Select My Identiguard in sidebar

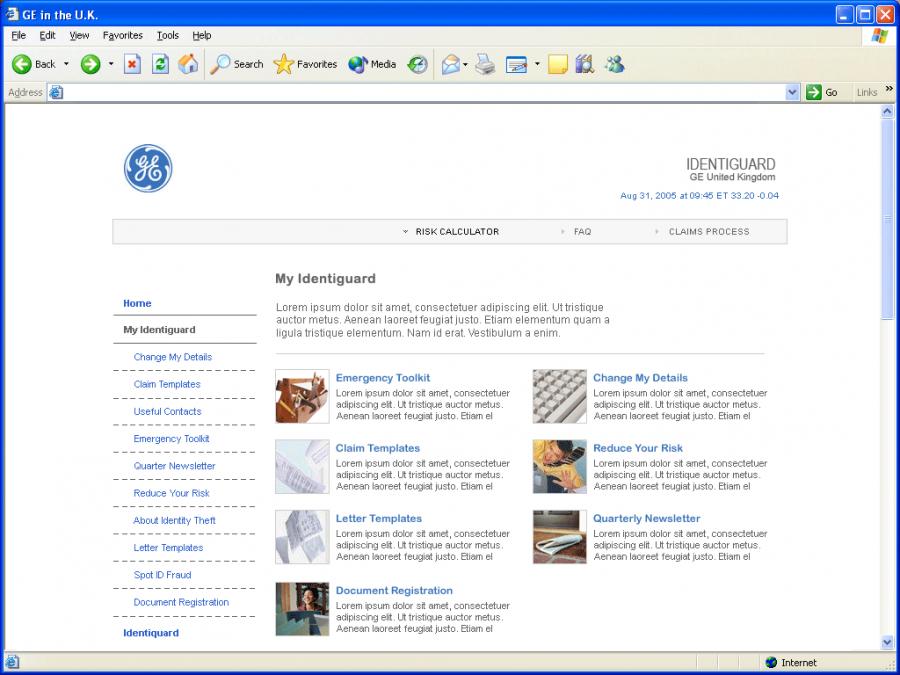(159, 329)
